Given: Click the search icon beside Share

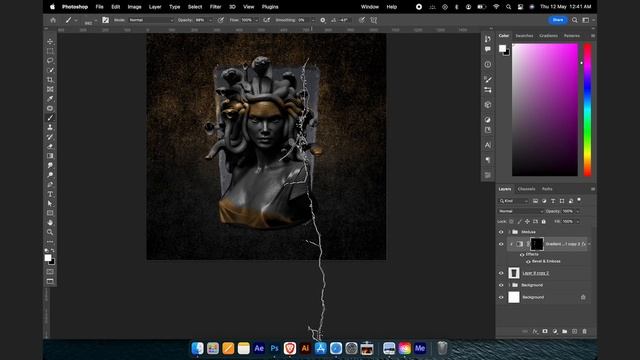Looking at the screenshot, I should coord(575,20).
